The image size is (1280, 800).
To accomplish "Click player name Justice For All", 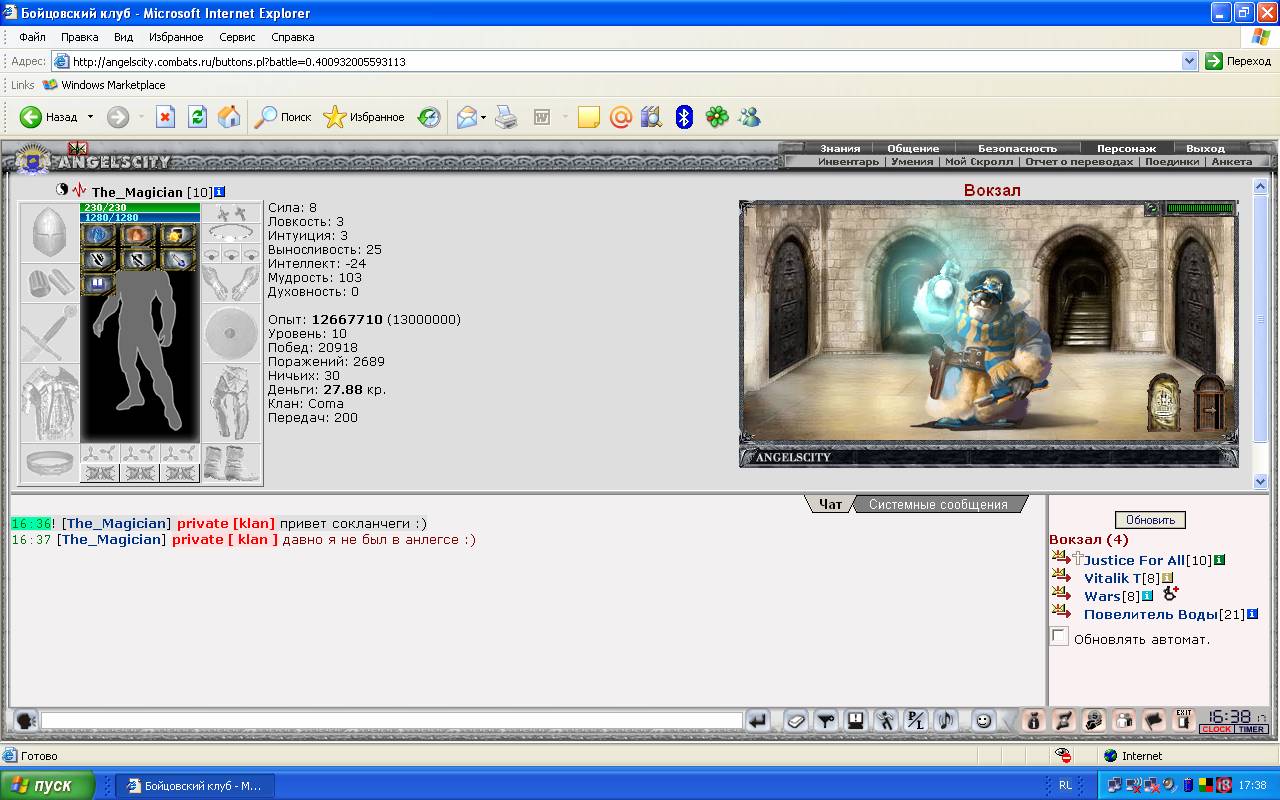I will coord(1134,560).
